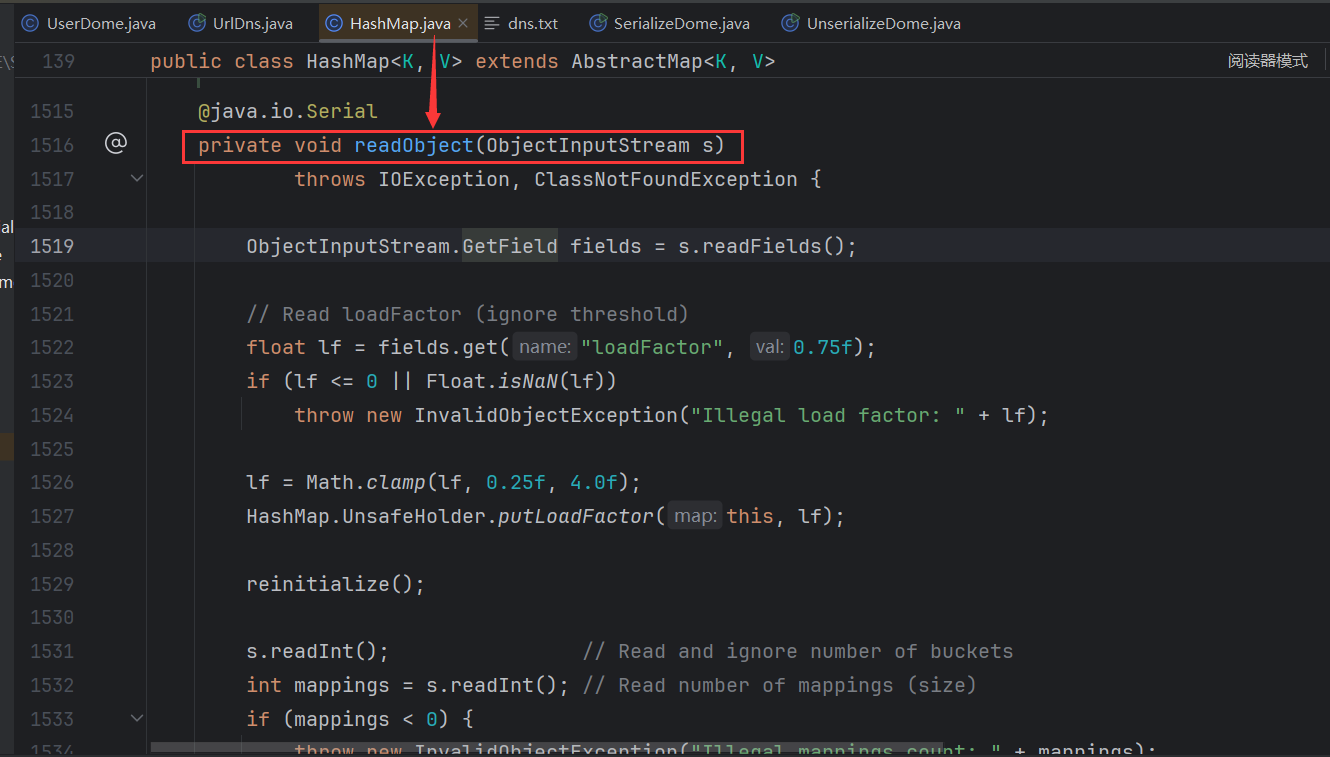Close the HashMap.java editor tab
Viewport: 1330px width, 757px height.
[463, 23]
